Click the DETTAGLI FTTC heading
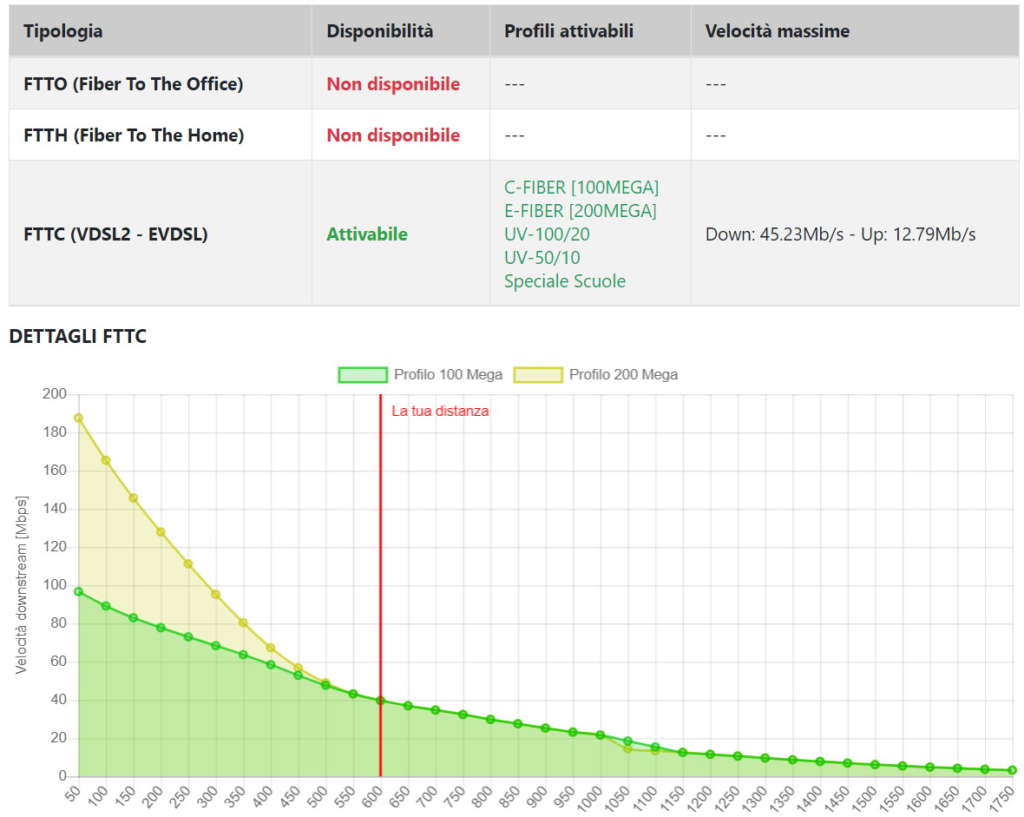Screen dimensions: 1024x817 78,336
